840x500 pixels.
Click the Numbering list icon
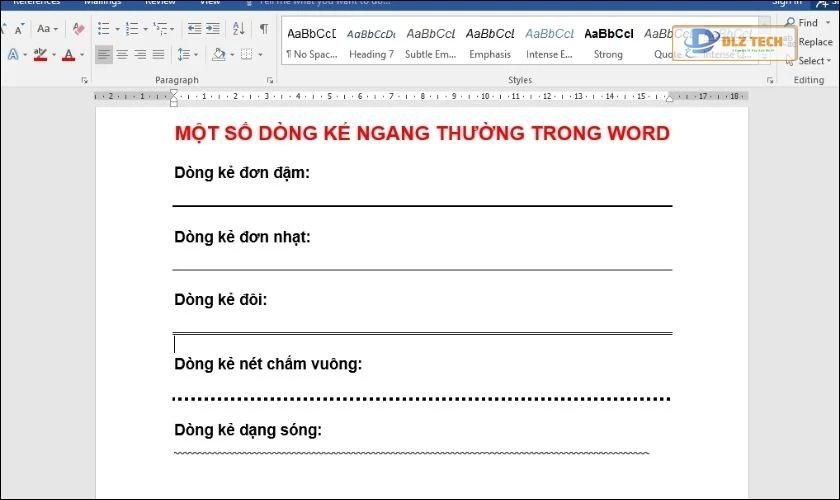(x=131, y=29)
